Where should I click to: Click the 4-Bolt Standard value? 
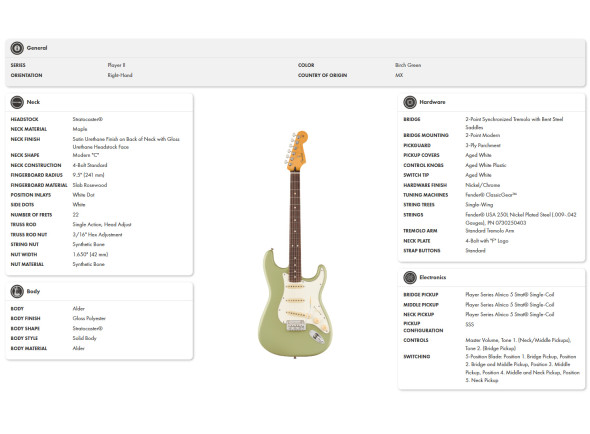click(90, 165)
